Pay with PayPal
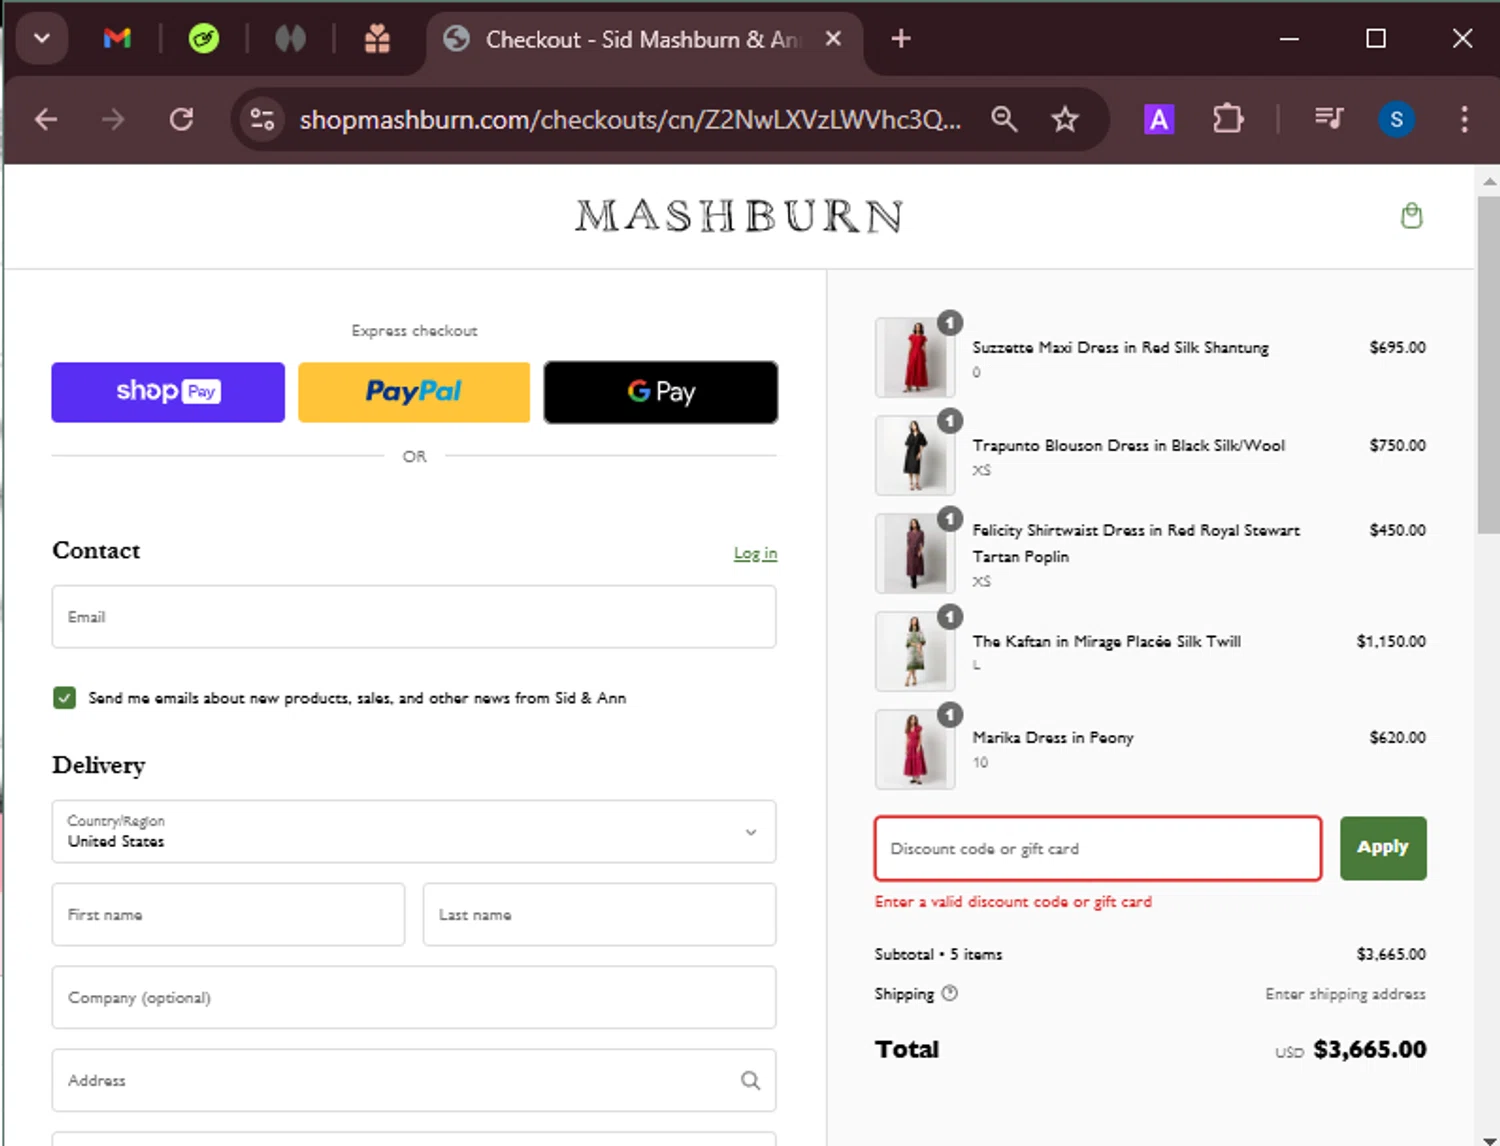Screen dimensions: 1500x1146 414,392
